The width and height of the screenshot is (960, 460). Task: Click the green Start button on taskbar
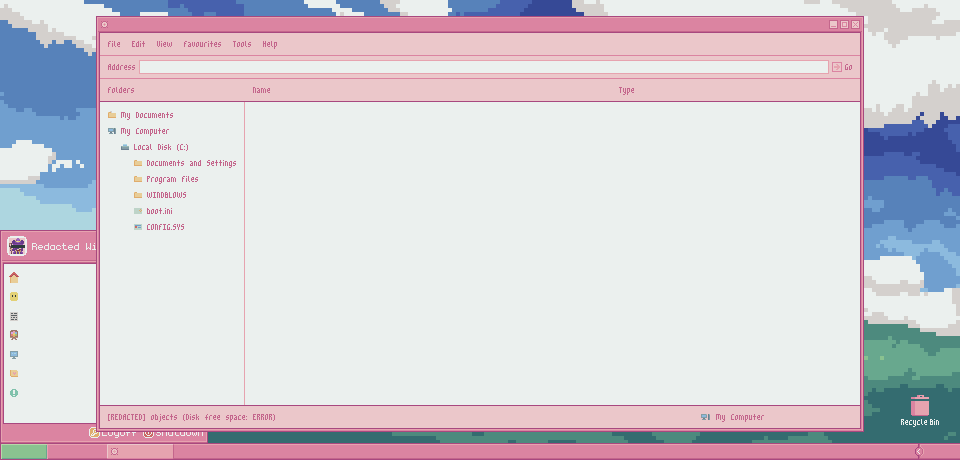pyautogui.click(x=24, y=452)
